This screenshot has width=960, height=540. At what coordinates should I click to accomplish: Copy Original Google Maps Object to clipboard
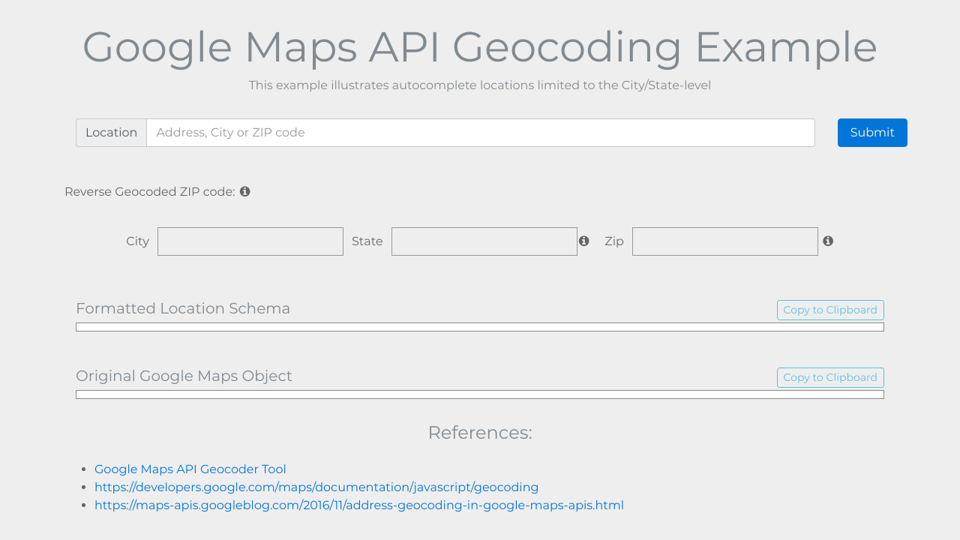click(x=830, y=377)
